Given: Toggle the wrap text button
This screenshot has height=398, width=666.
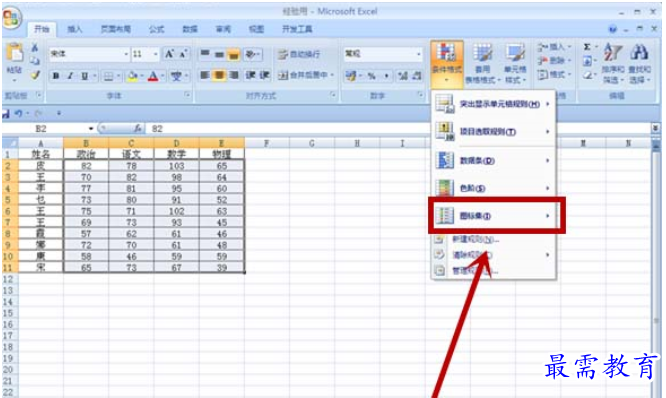Looking at the screenshot, I should click(299, 54).
